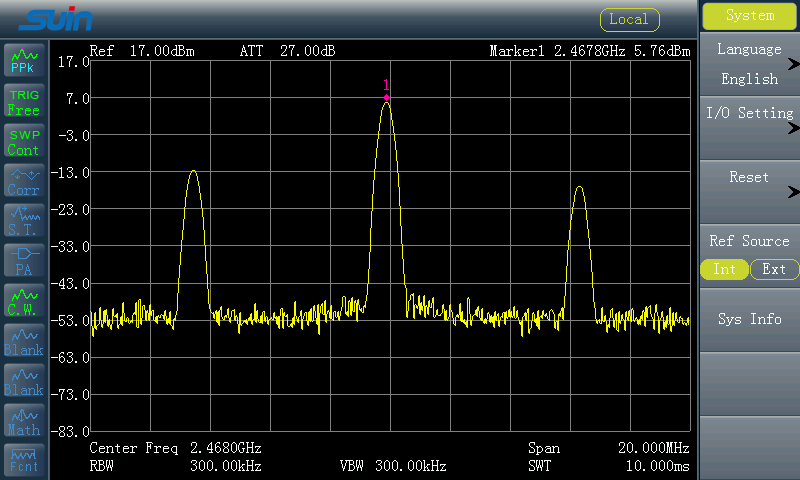The width and height of the screenshot is (800, 480).
Task: Enable the PA preamplifier icon
Action: click(24, 261)
